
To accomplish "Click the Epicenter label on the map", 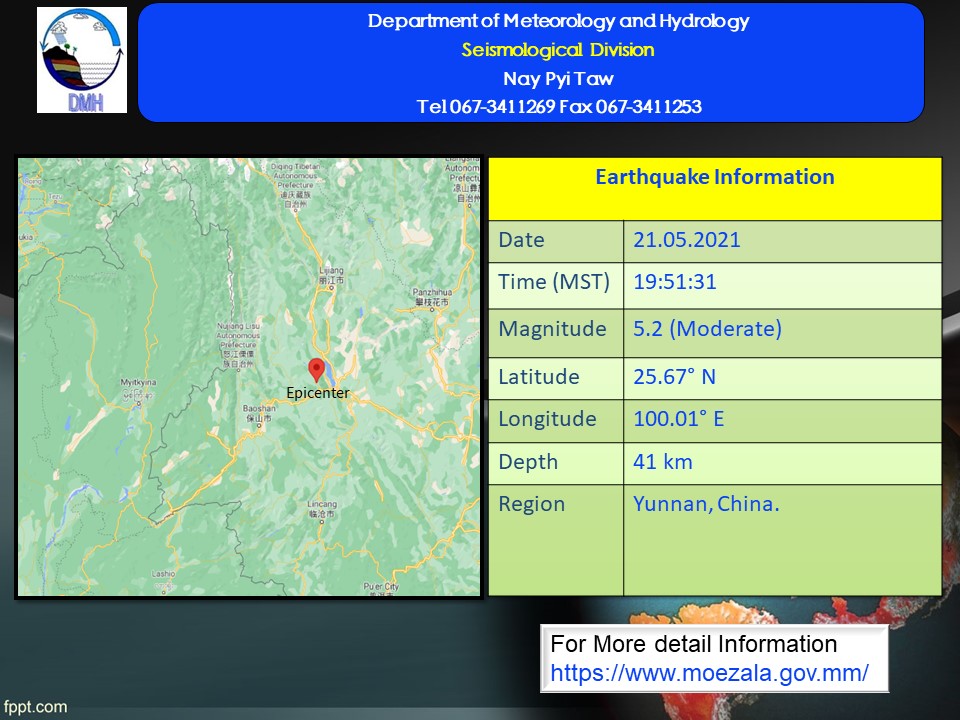I will 318,392.
